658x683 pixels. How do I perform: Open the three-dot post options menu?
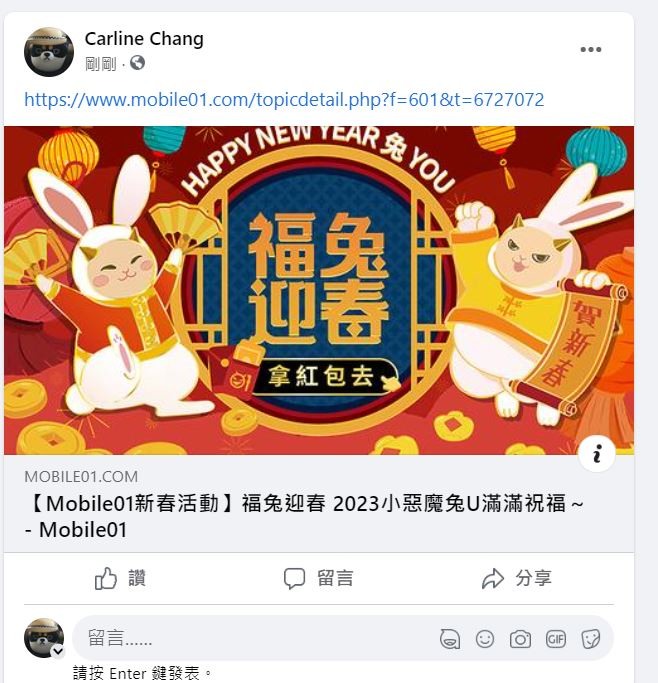tap(591, 50)
